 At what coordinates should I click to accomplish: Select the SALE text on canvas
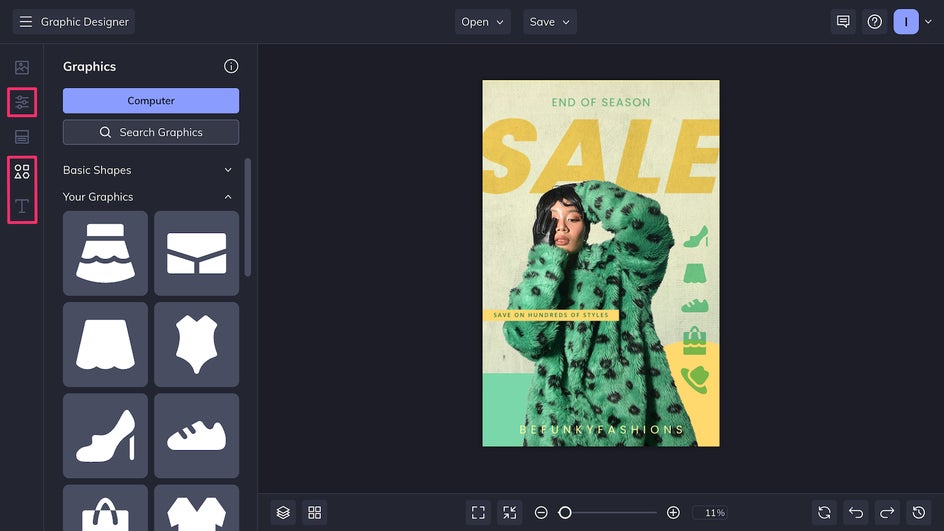click(601, 157)
